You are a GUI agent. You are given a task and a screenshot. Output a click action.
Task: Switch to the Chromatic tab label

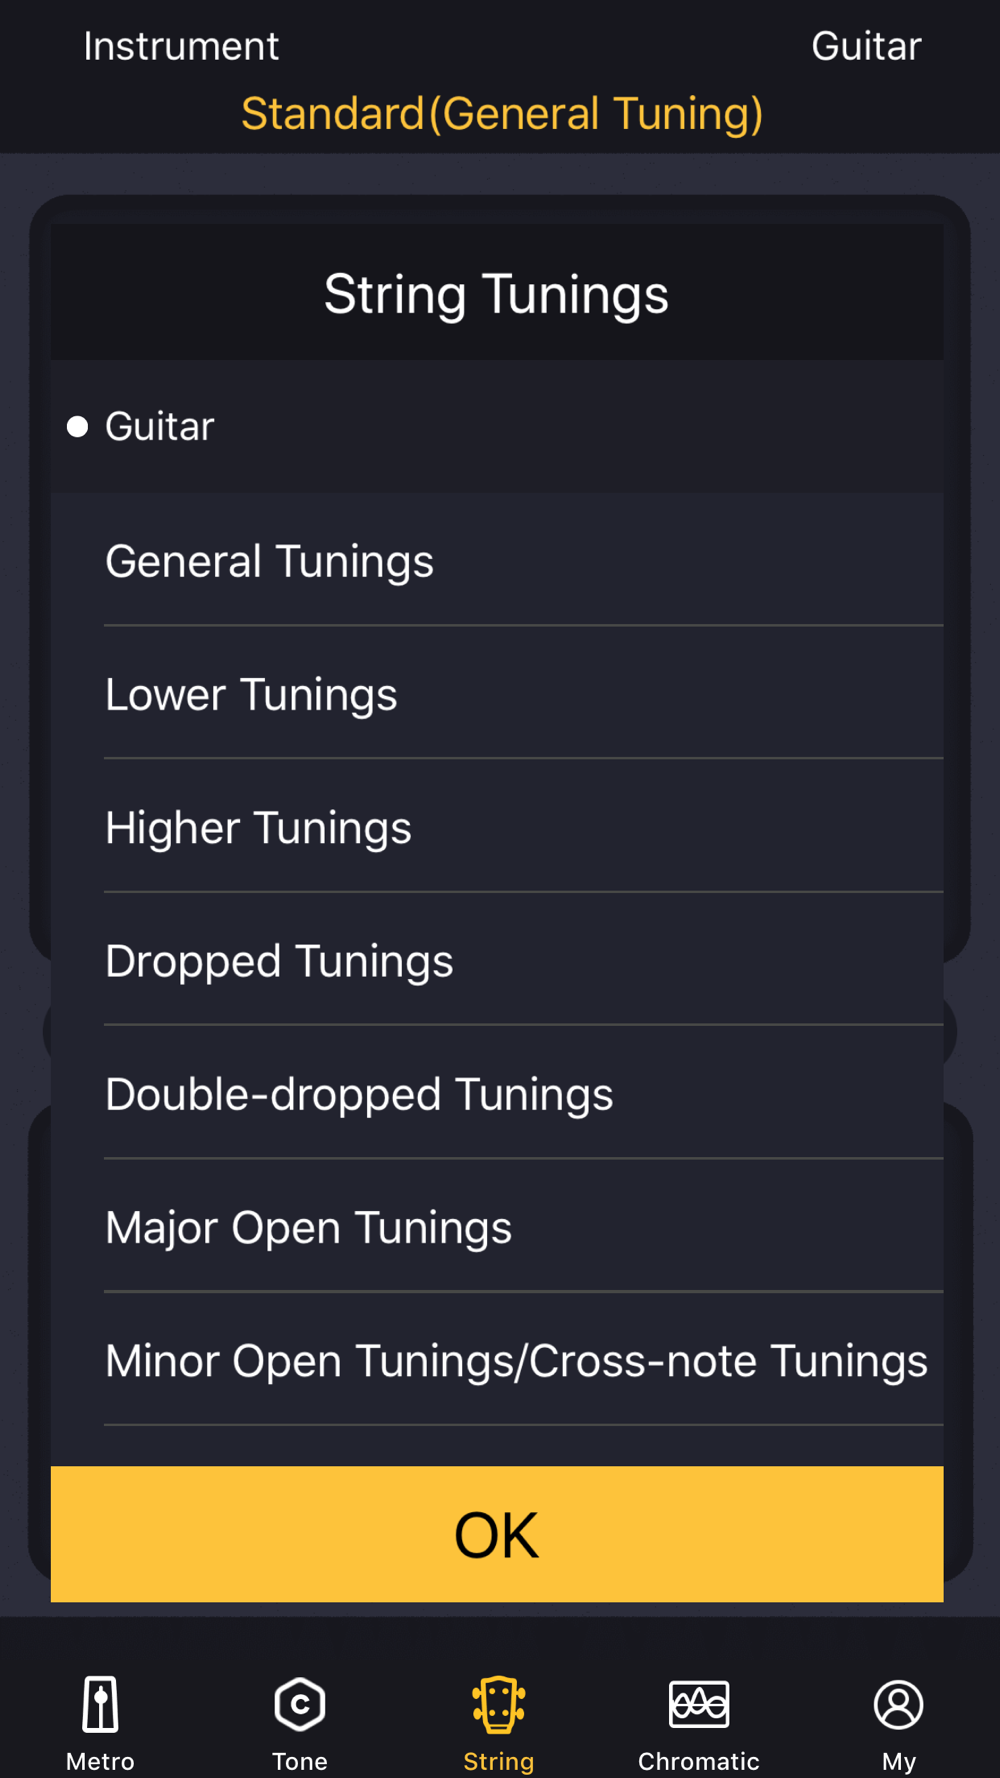pos(699,1761)
